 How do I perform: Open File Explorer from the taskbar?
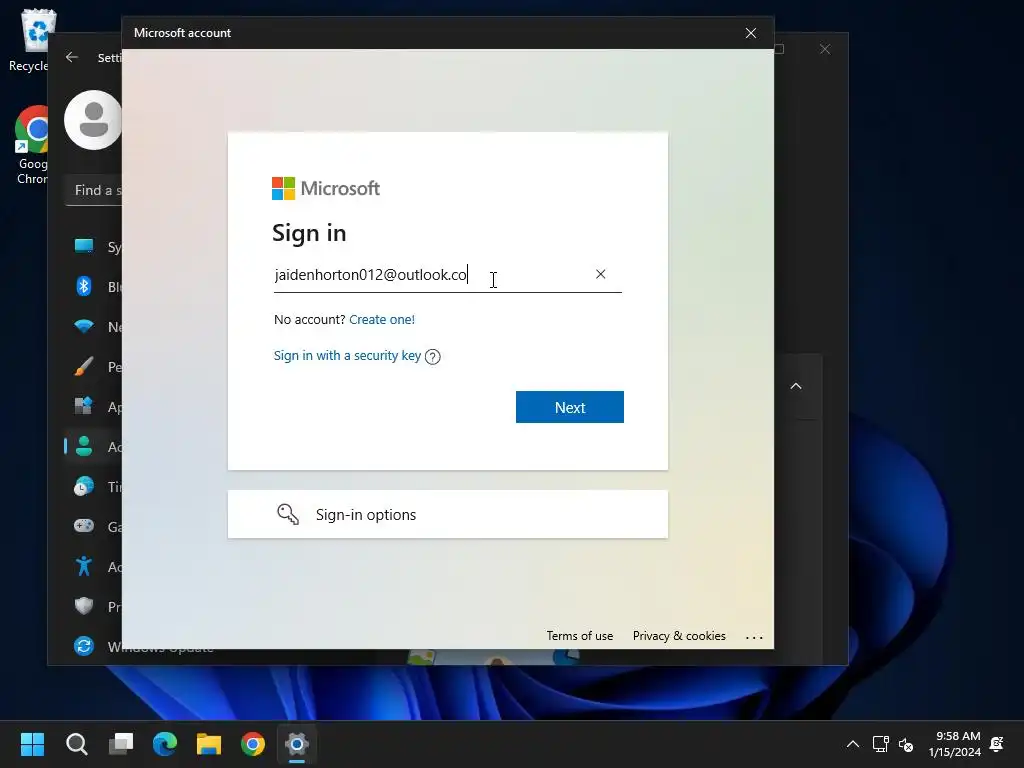[x=209, y=744]
